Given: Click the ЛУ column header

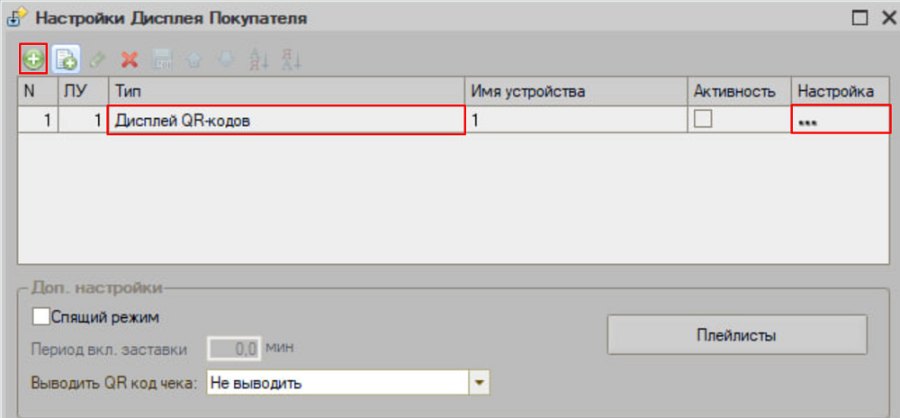Looking at the screenshot, I should (83, 91).
